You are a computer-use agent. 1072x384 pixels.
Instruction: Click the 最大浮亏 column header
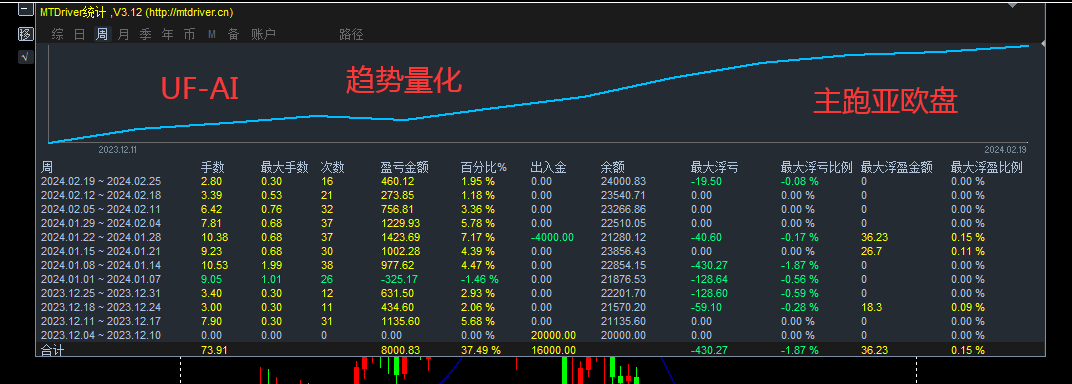pos(714,167)
